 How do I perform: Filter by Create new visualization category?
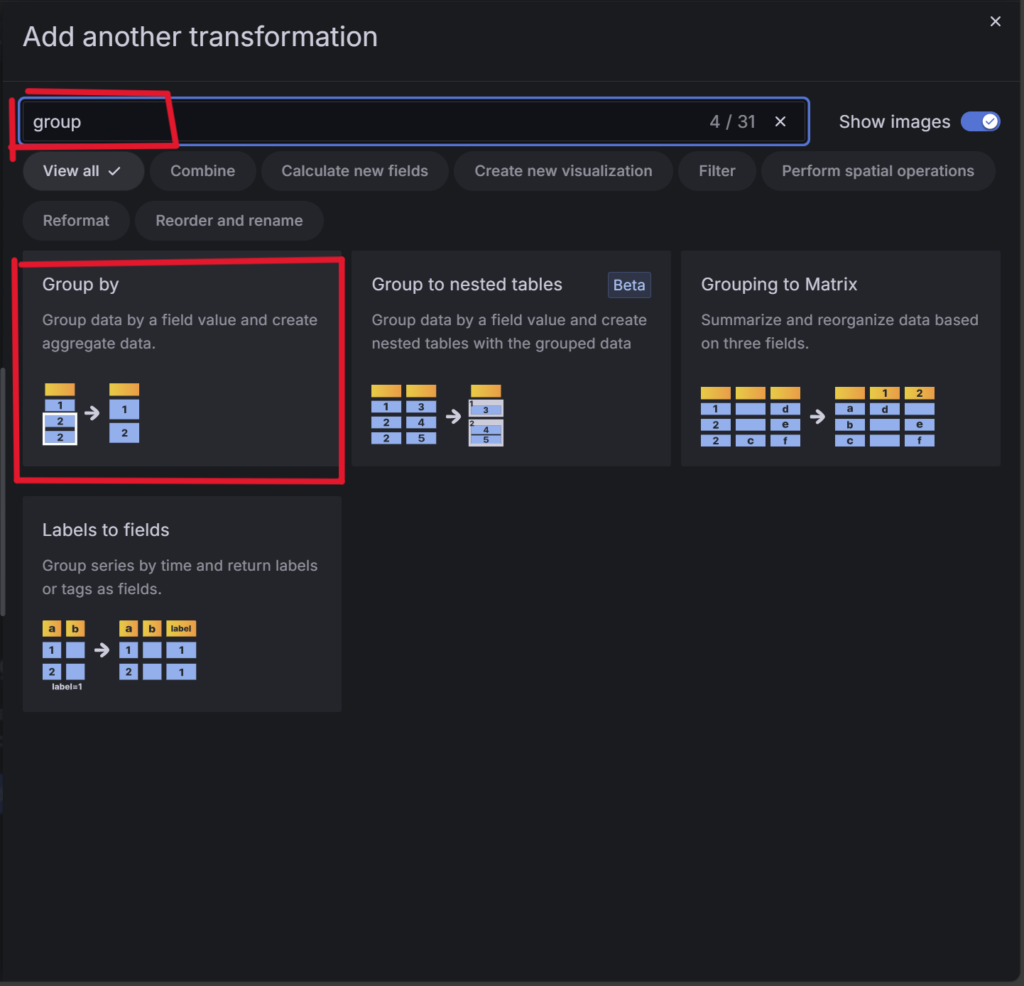coord(563,171)
